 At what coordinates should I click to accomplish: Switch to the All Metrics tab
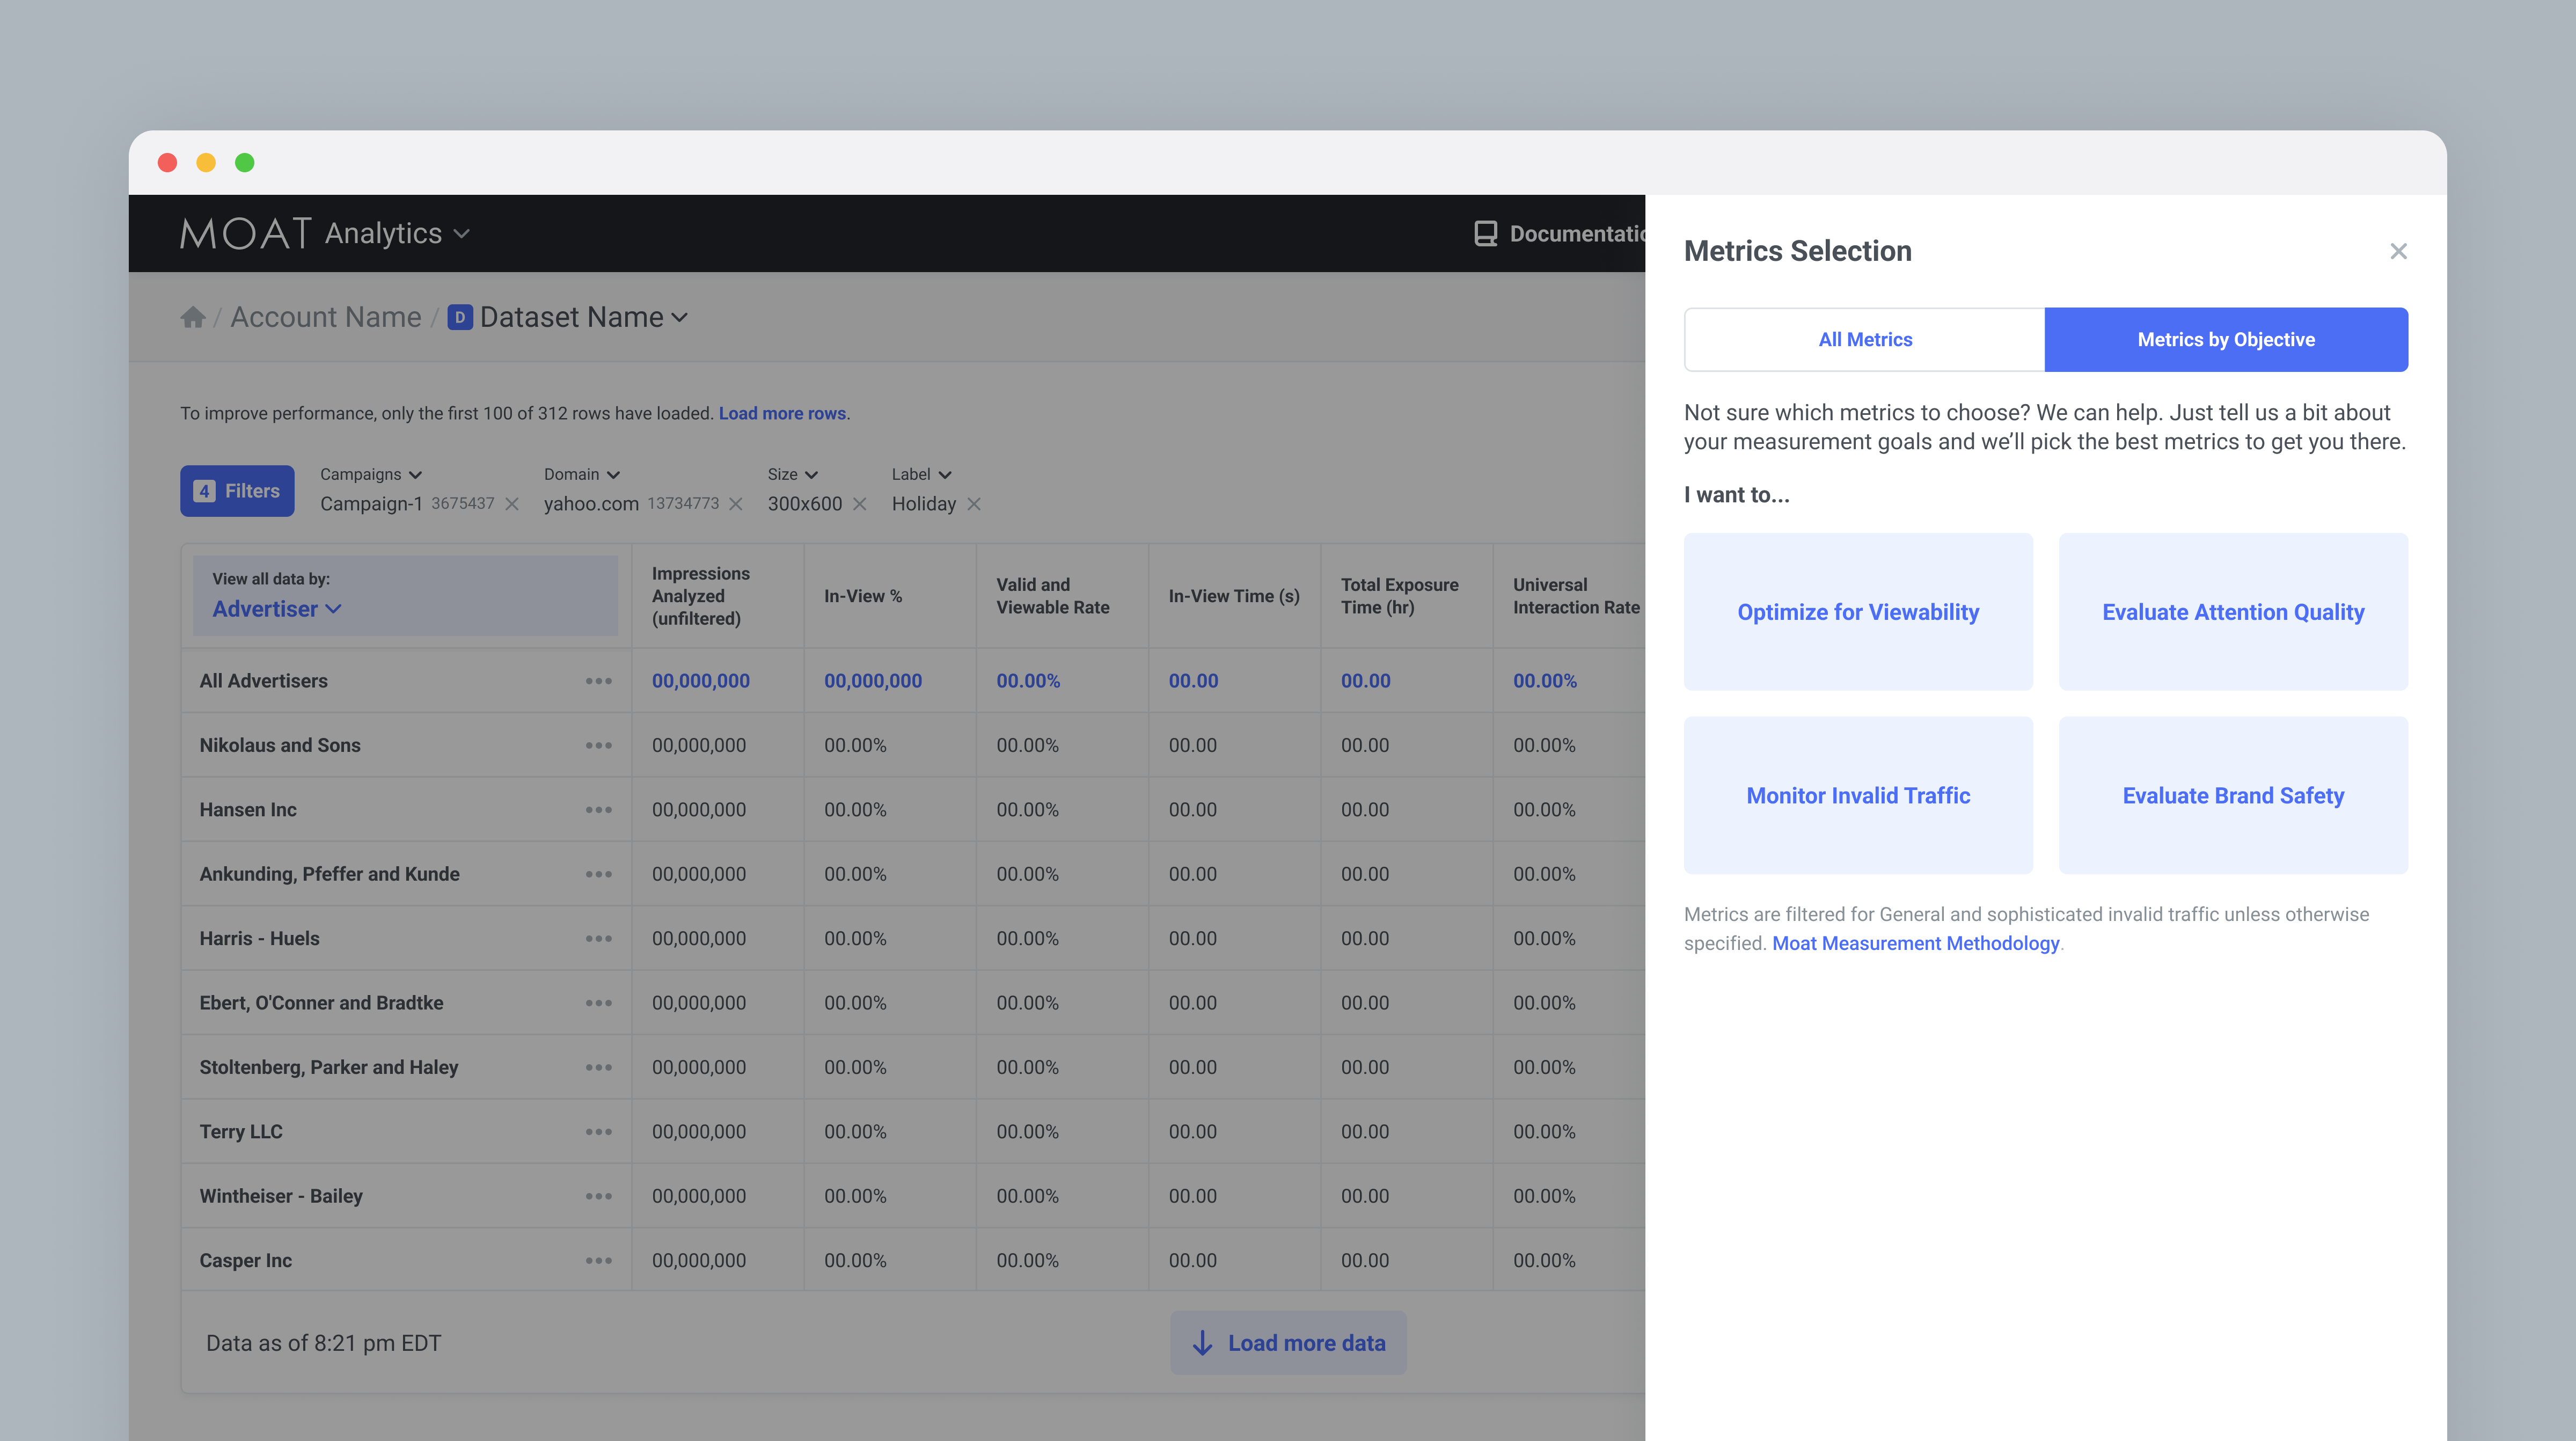pyautogui.click(x=1865, y=340)
